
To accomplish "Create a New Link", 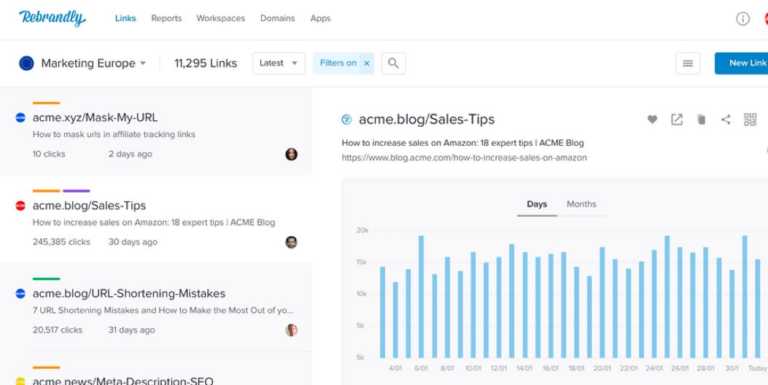I will (742, 63).
